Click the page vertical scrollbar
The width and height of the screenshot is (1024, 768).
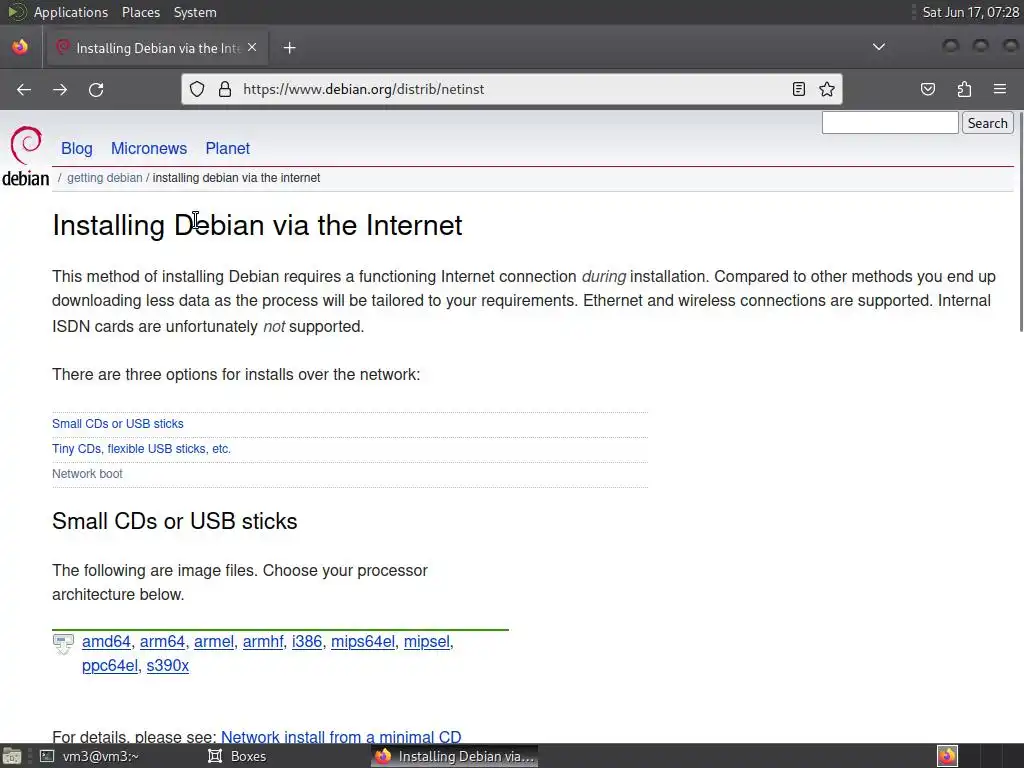pos(1020,222)
